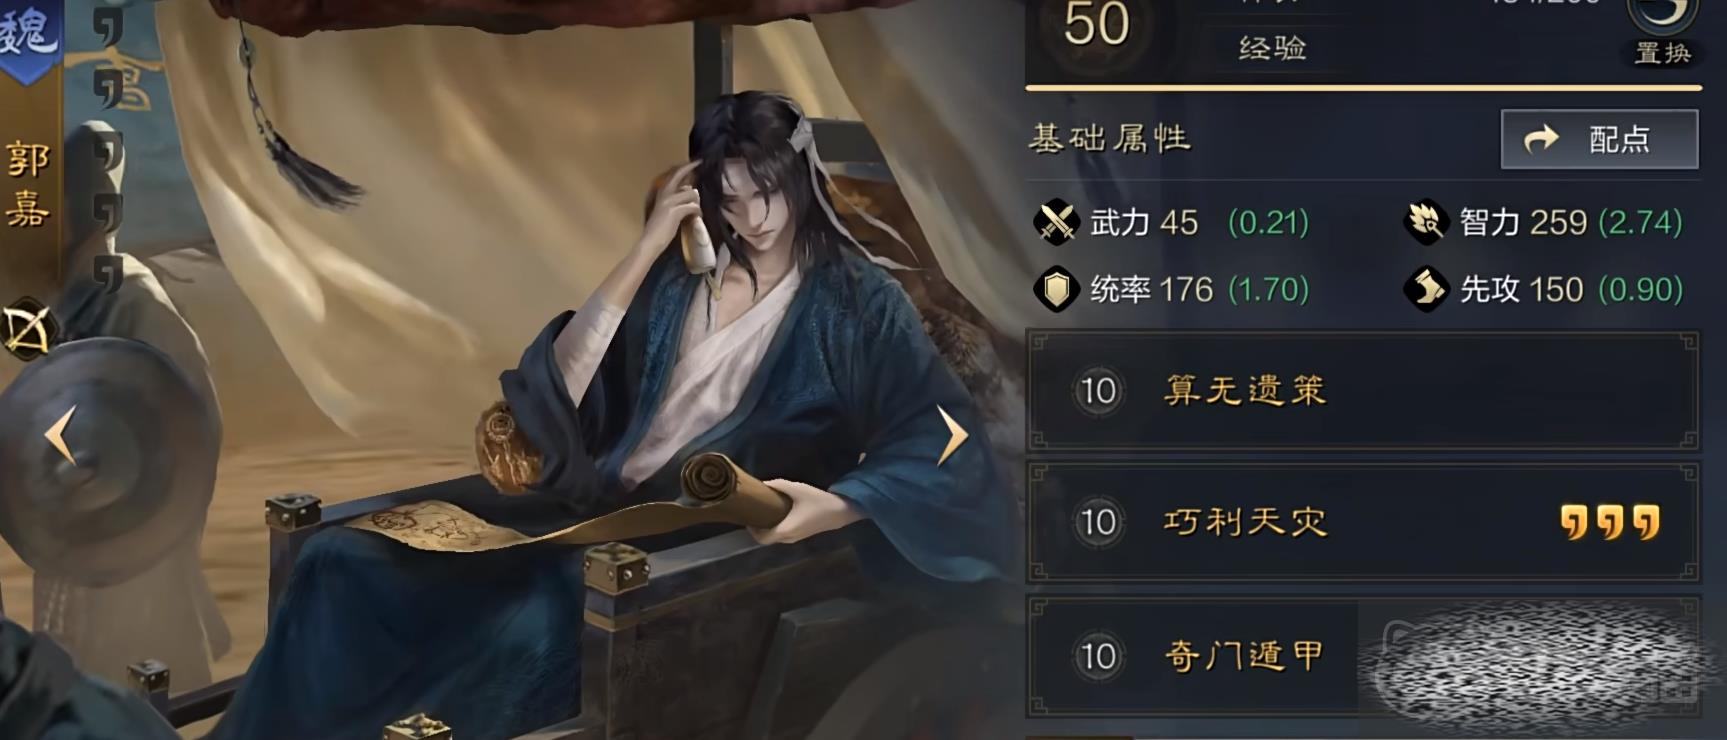Click the 经验 experience bar label

(1272, 48)
